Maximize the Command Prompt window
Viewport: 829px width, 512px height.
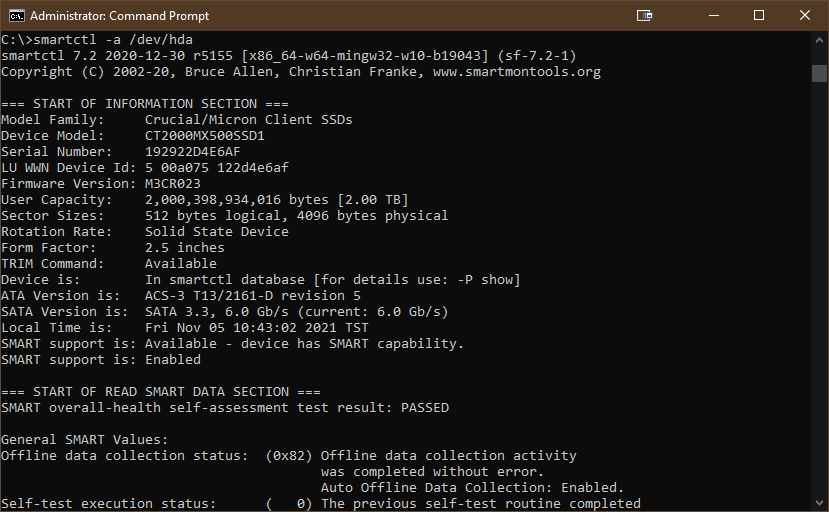coord(759,15)
